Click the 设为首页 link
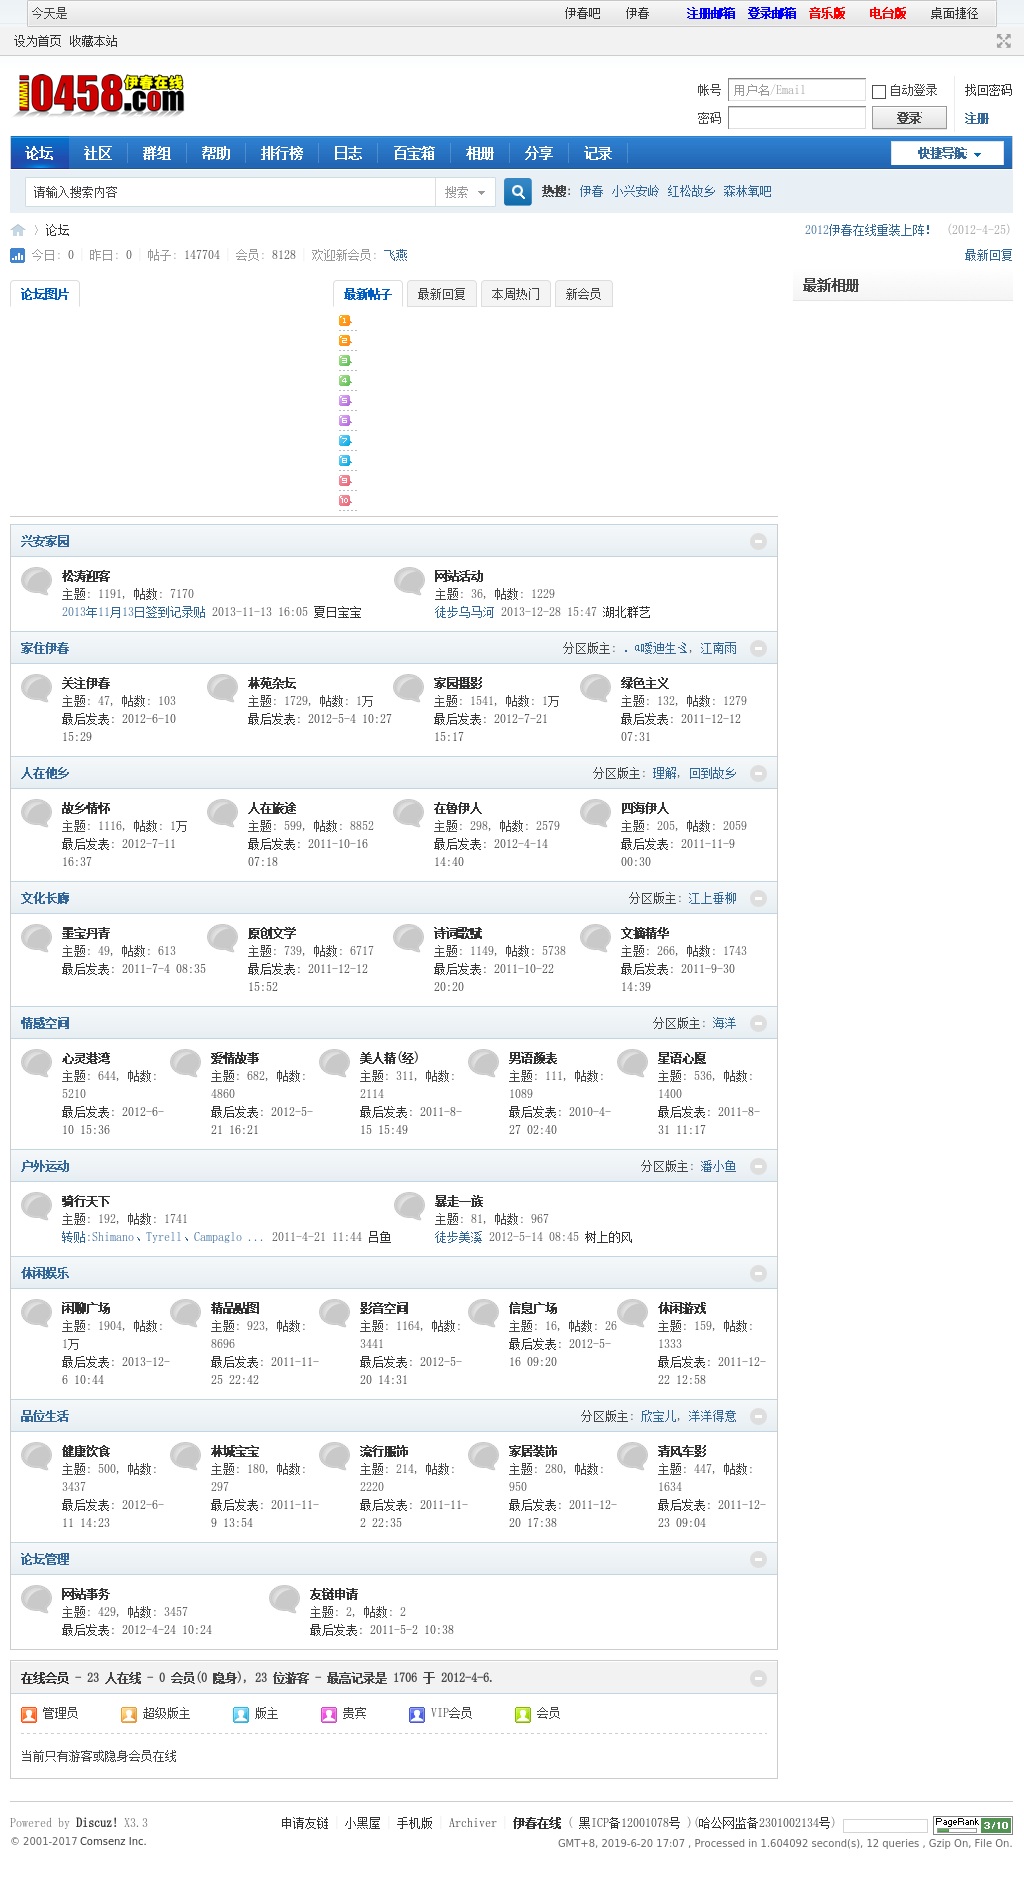The image size is (1024, 1903). coord(37,41)
